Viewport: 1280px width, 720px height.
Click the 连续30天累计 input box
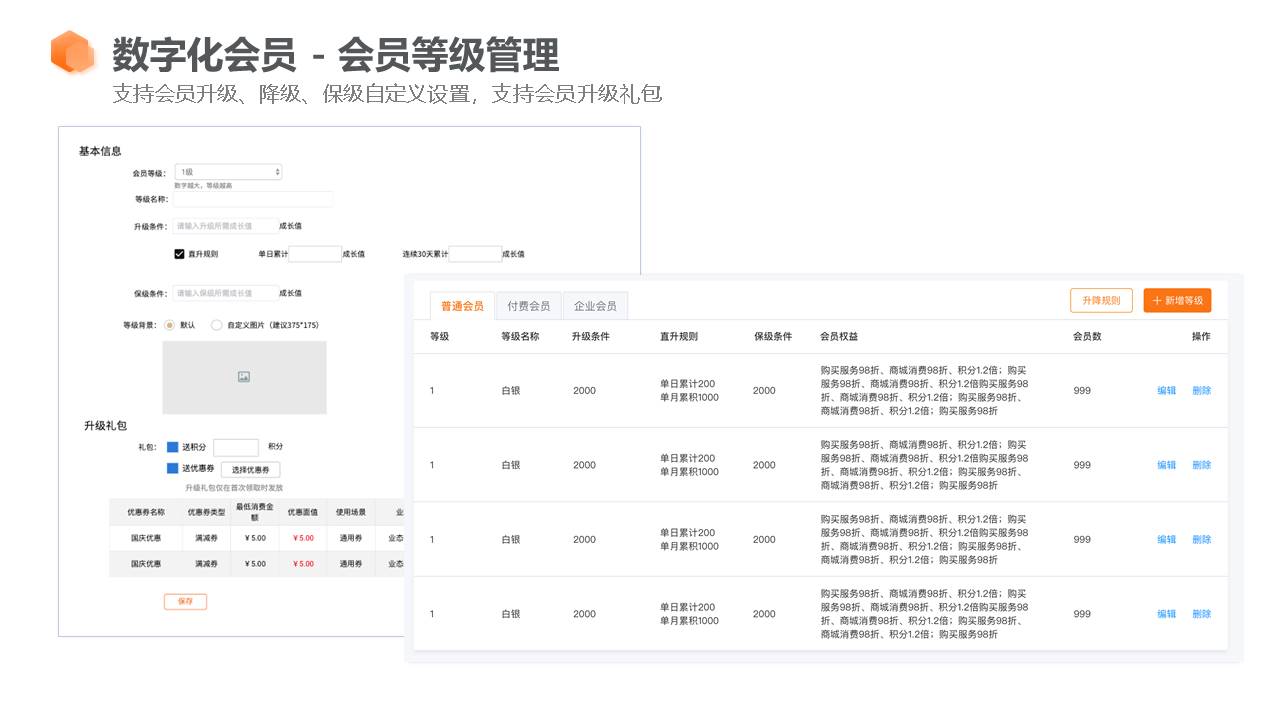(x=475, y=254)
